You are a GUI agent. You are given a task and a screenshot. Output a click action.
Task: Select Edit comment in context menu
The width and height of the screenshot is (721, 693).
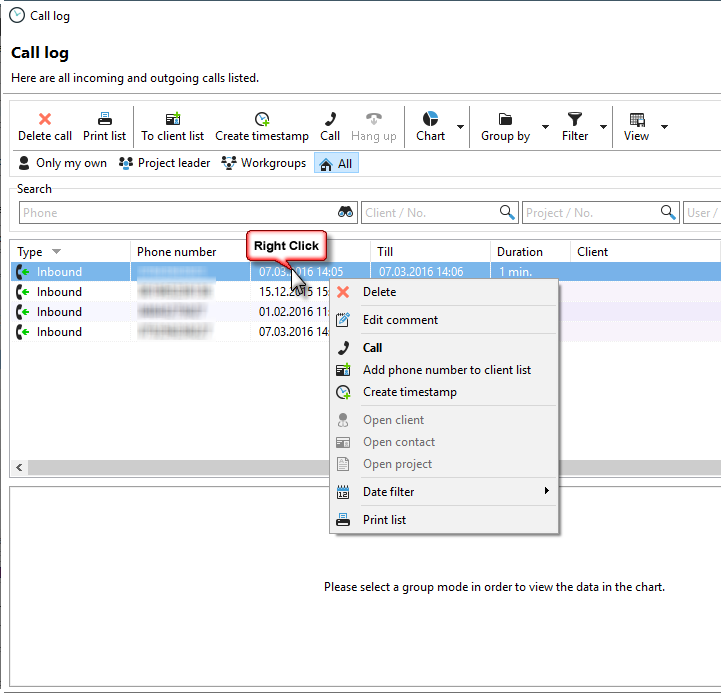coord(400,320)
